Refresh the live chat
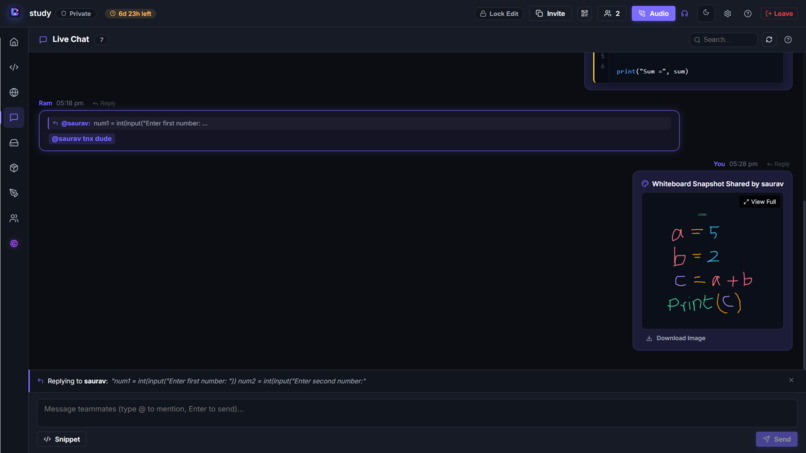The height and width of the screenshot is (453, 806). point(769,40)
